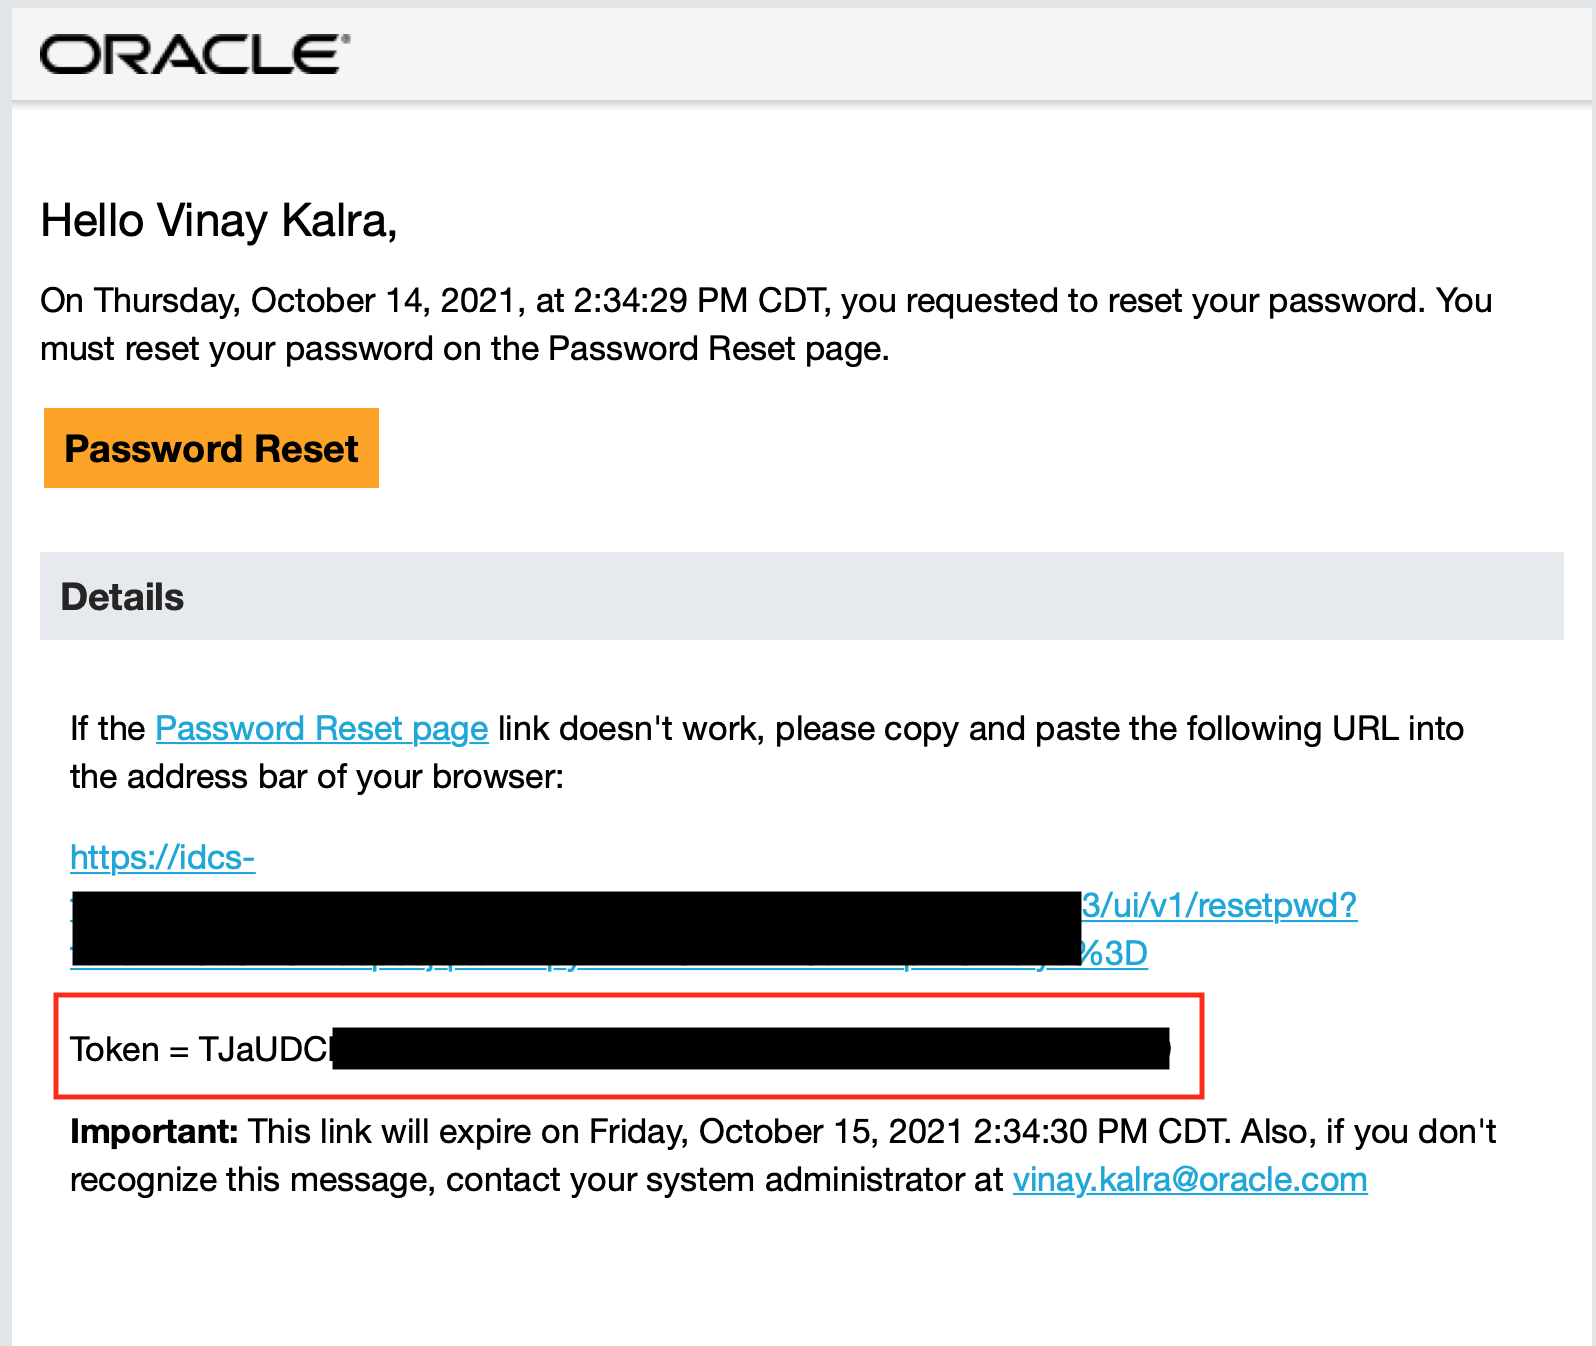Image resolution: width=1596 pixels, height=1346 pixels.
Task: Click the TJaUDC token value text
Action: [x=263, y=1049]
